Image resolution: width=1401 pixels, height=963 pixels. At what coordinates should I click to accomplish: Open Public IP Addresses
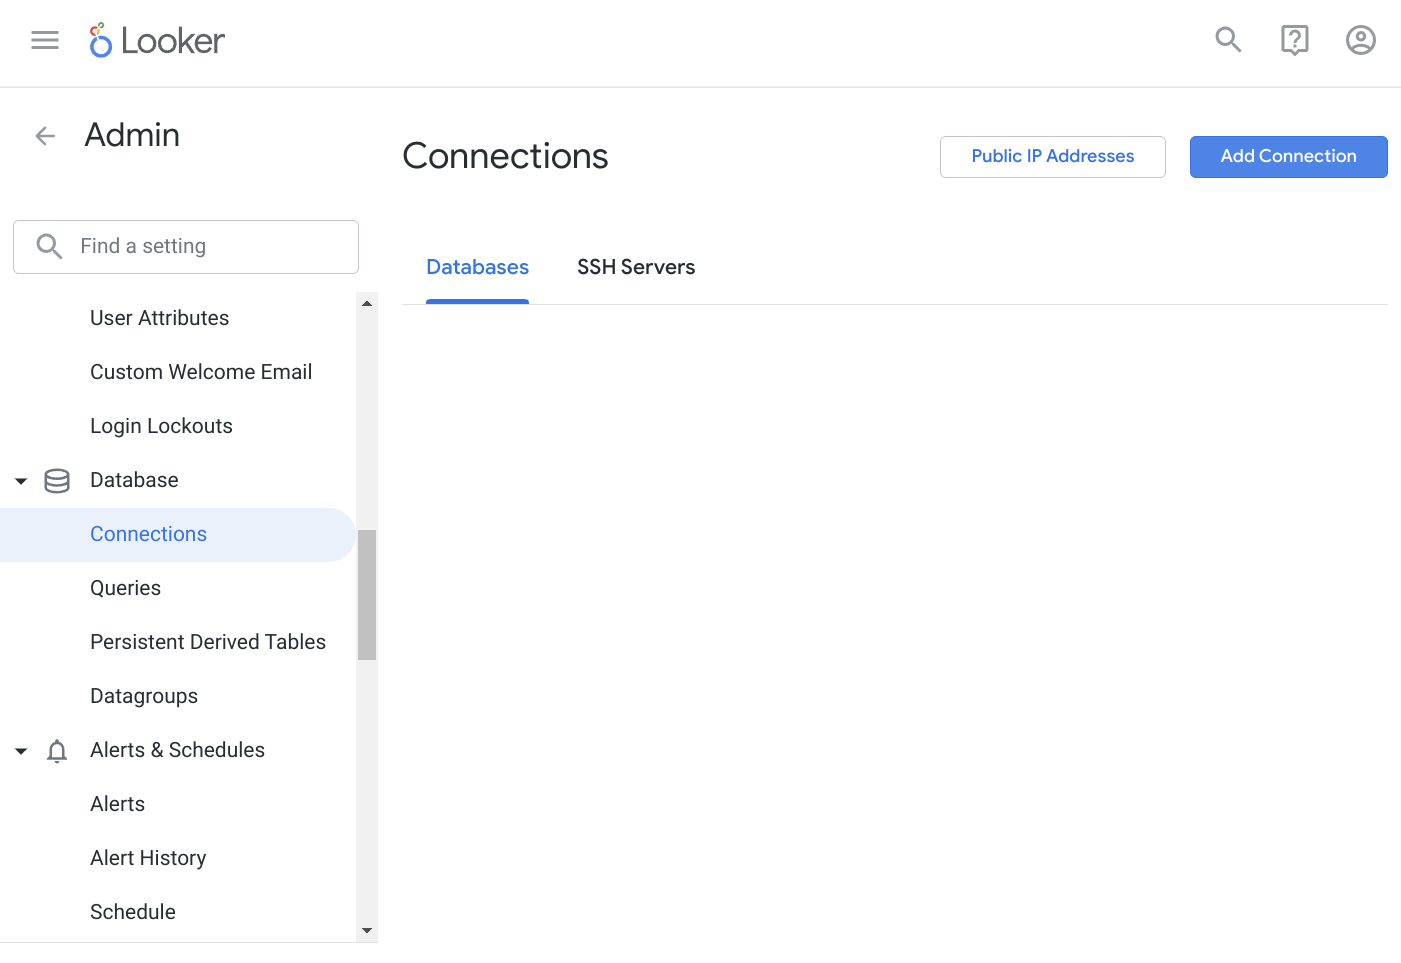click(x=1052, y=156)
